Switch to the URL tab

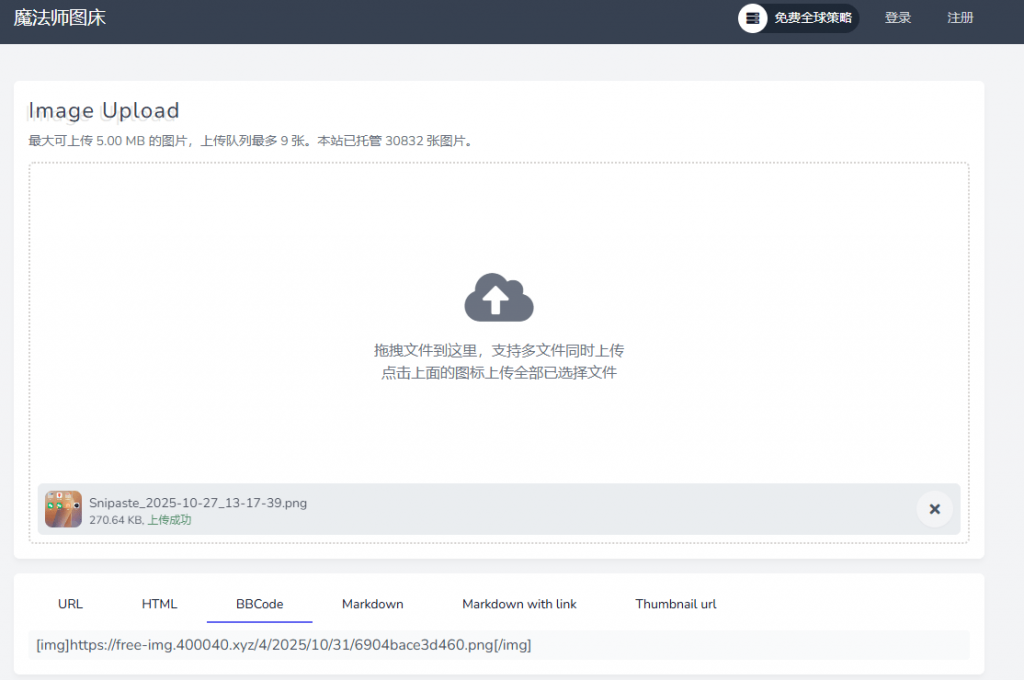click(70, 604)
